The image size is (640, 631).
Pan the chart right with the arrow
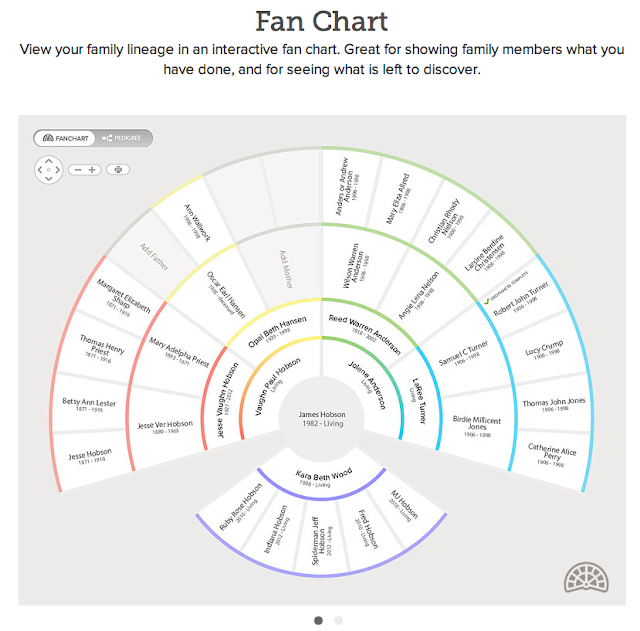tap(57, 169)
